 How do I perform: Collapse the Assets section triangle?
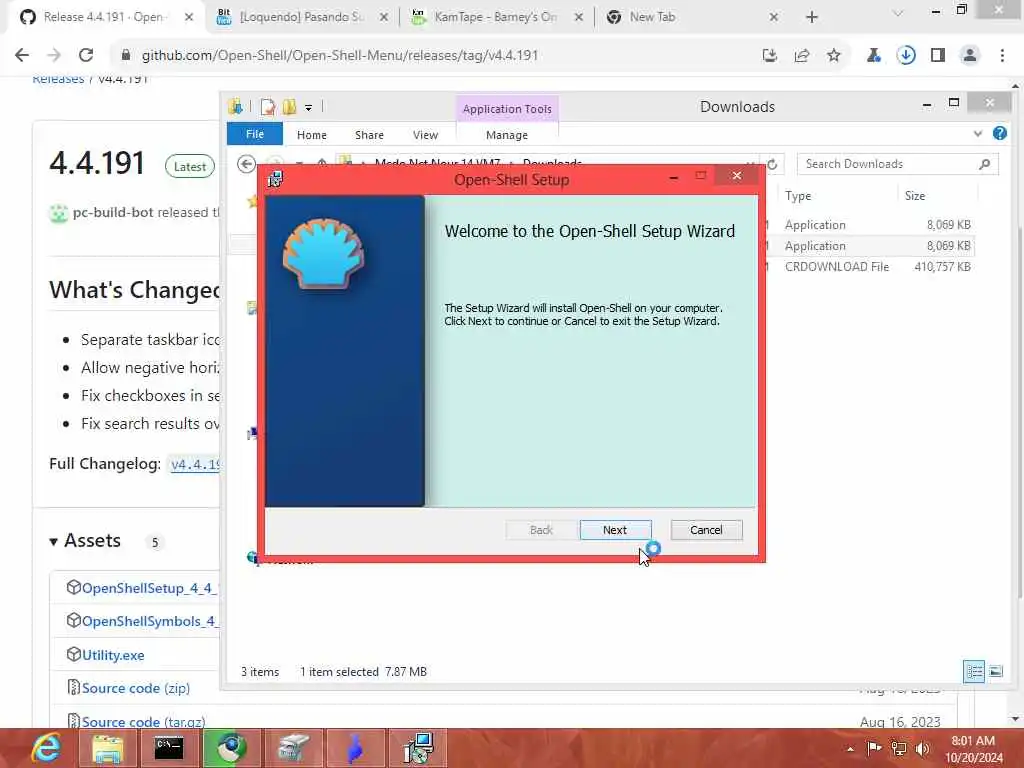pos(54,541)
